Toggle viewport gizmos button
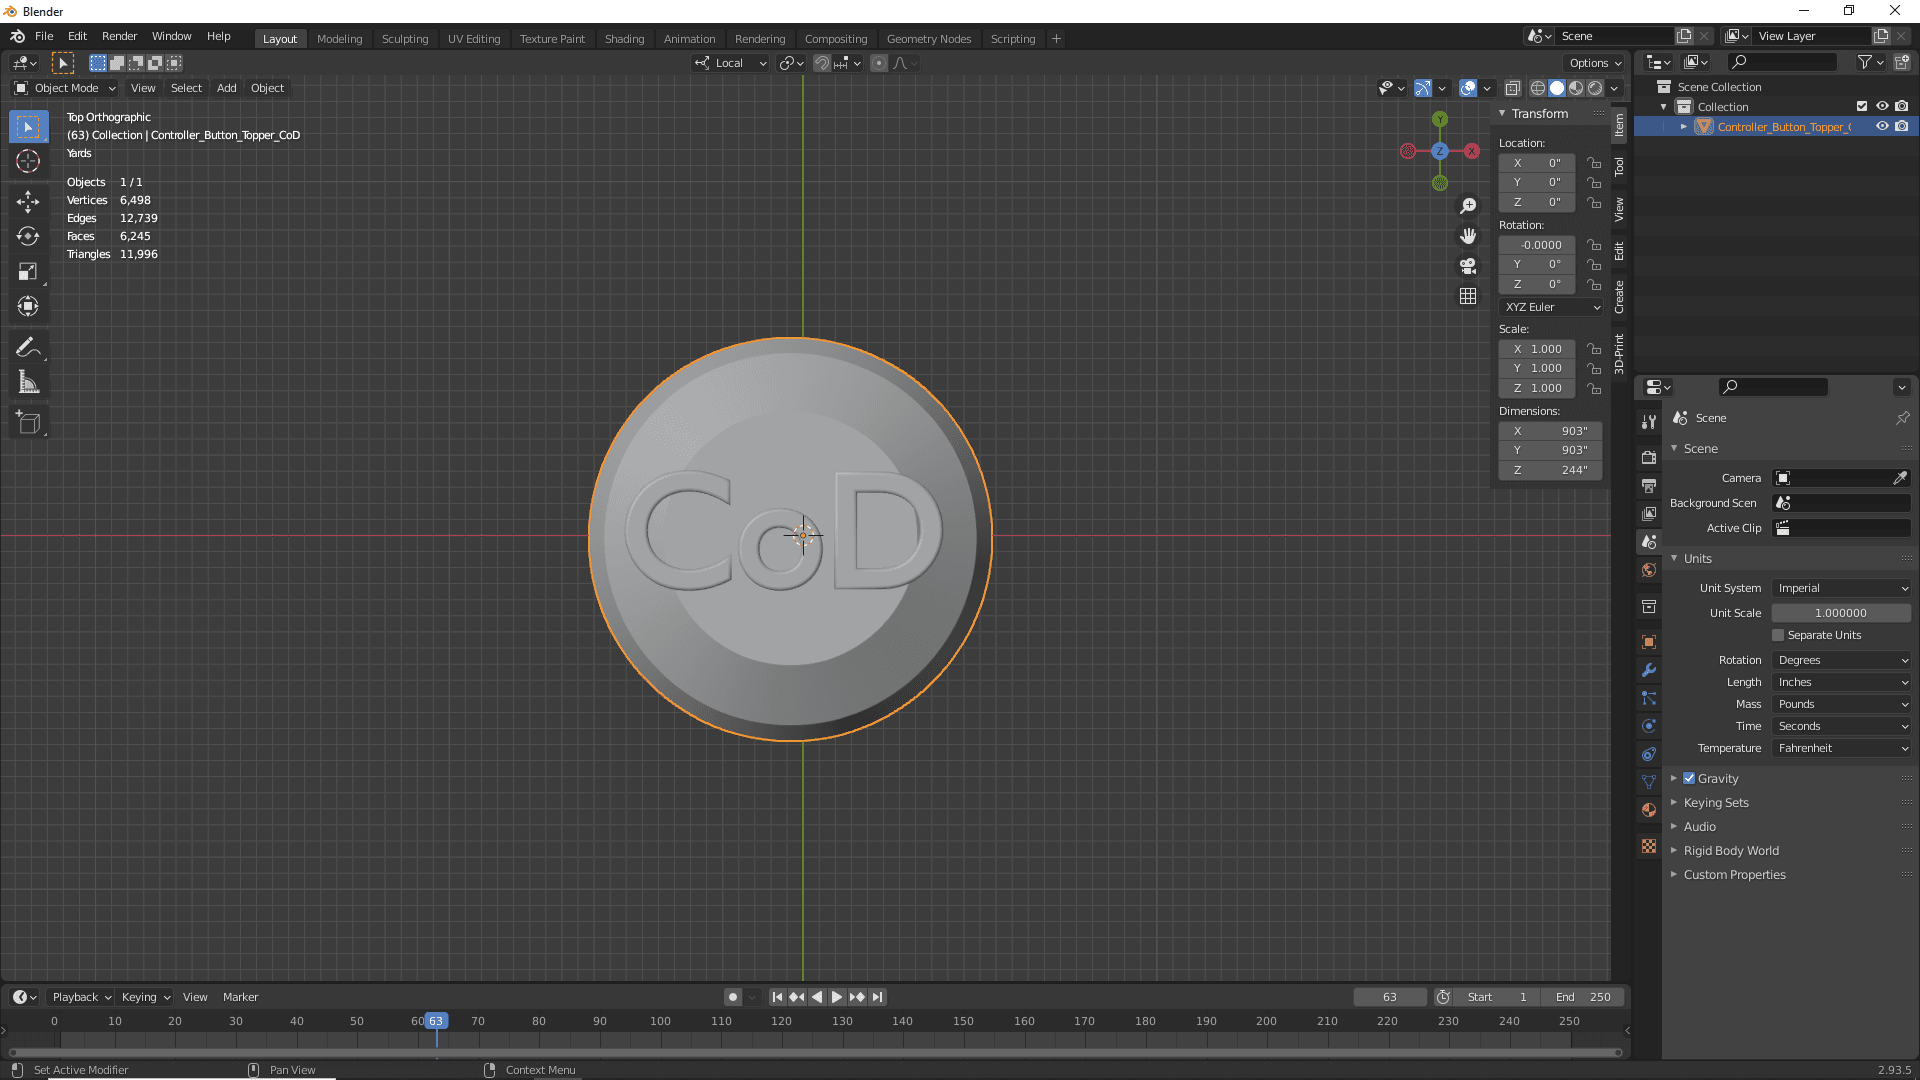 click(1423, 88)
